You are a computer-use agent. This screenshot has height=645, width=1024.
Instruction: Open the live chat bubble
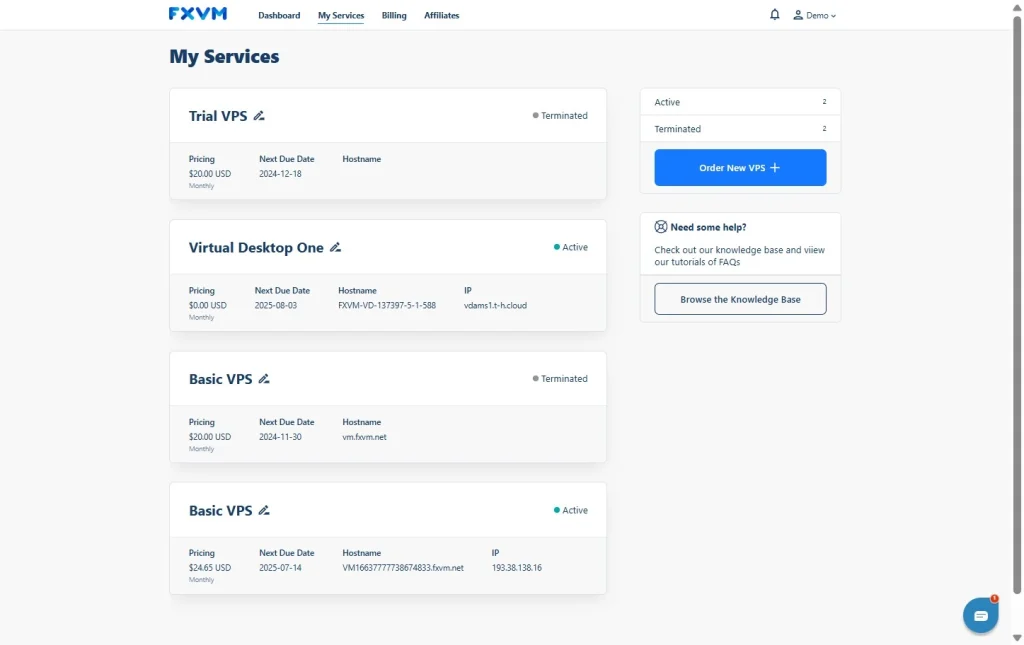[980, 615]
